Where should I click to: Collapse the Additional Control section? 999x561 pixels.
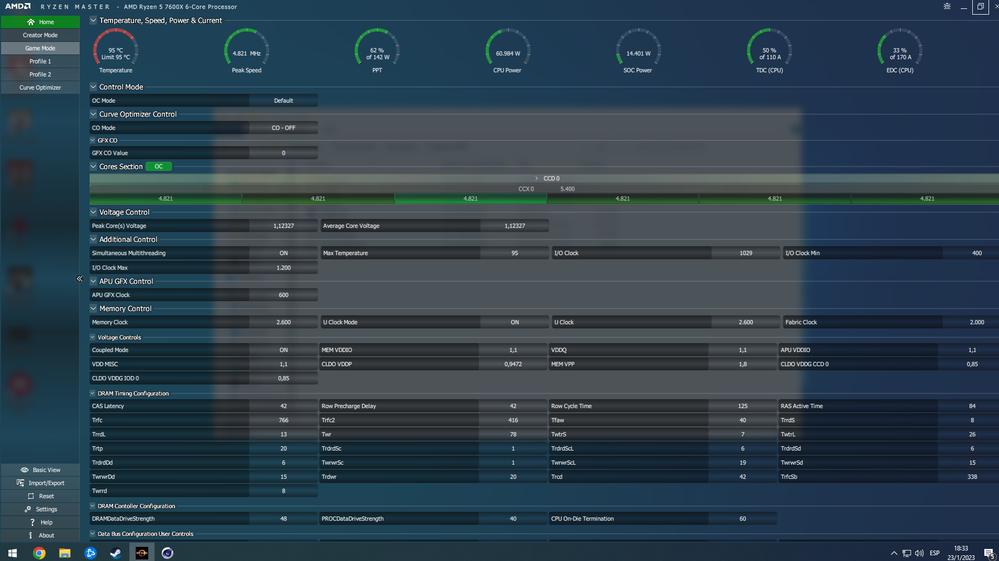point(93,239)
